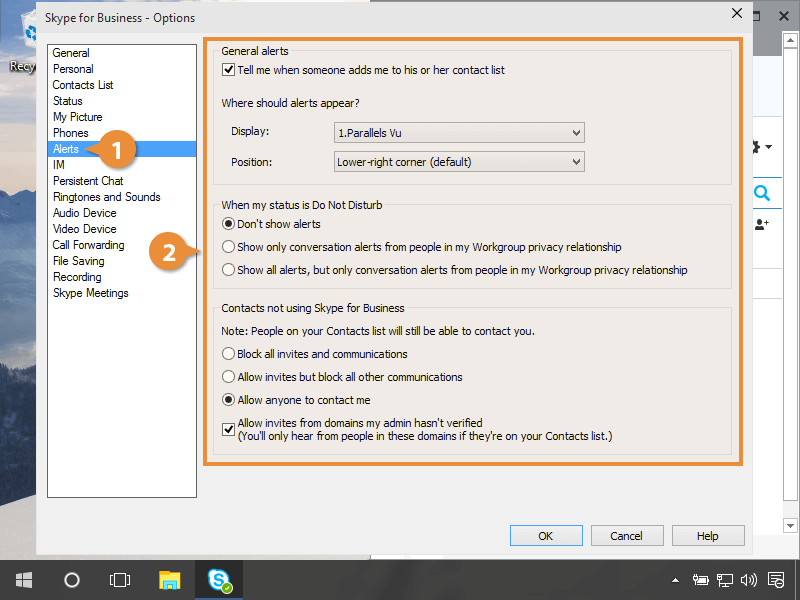Click the OK button
The height and width of the screenshot is (600, 800).
(545, 536)
